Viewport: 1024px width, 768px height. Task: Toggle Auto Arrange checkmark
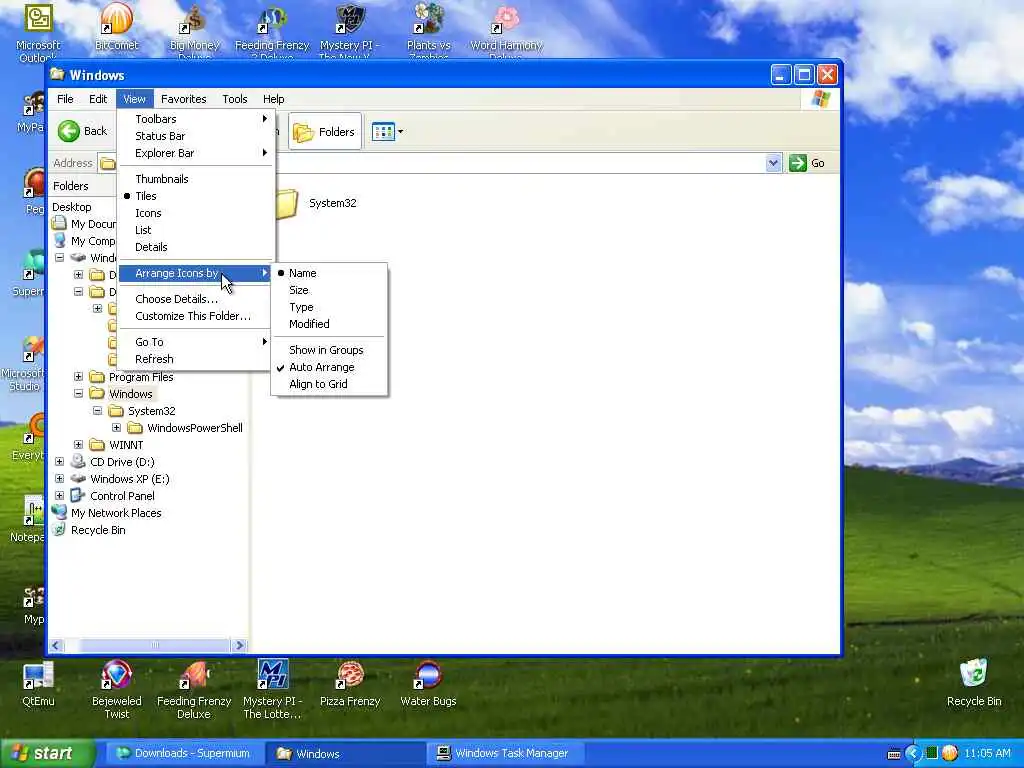(x=329, y=367)
